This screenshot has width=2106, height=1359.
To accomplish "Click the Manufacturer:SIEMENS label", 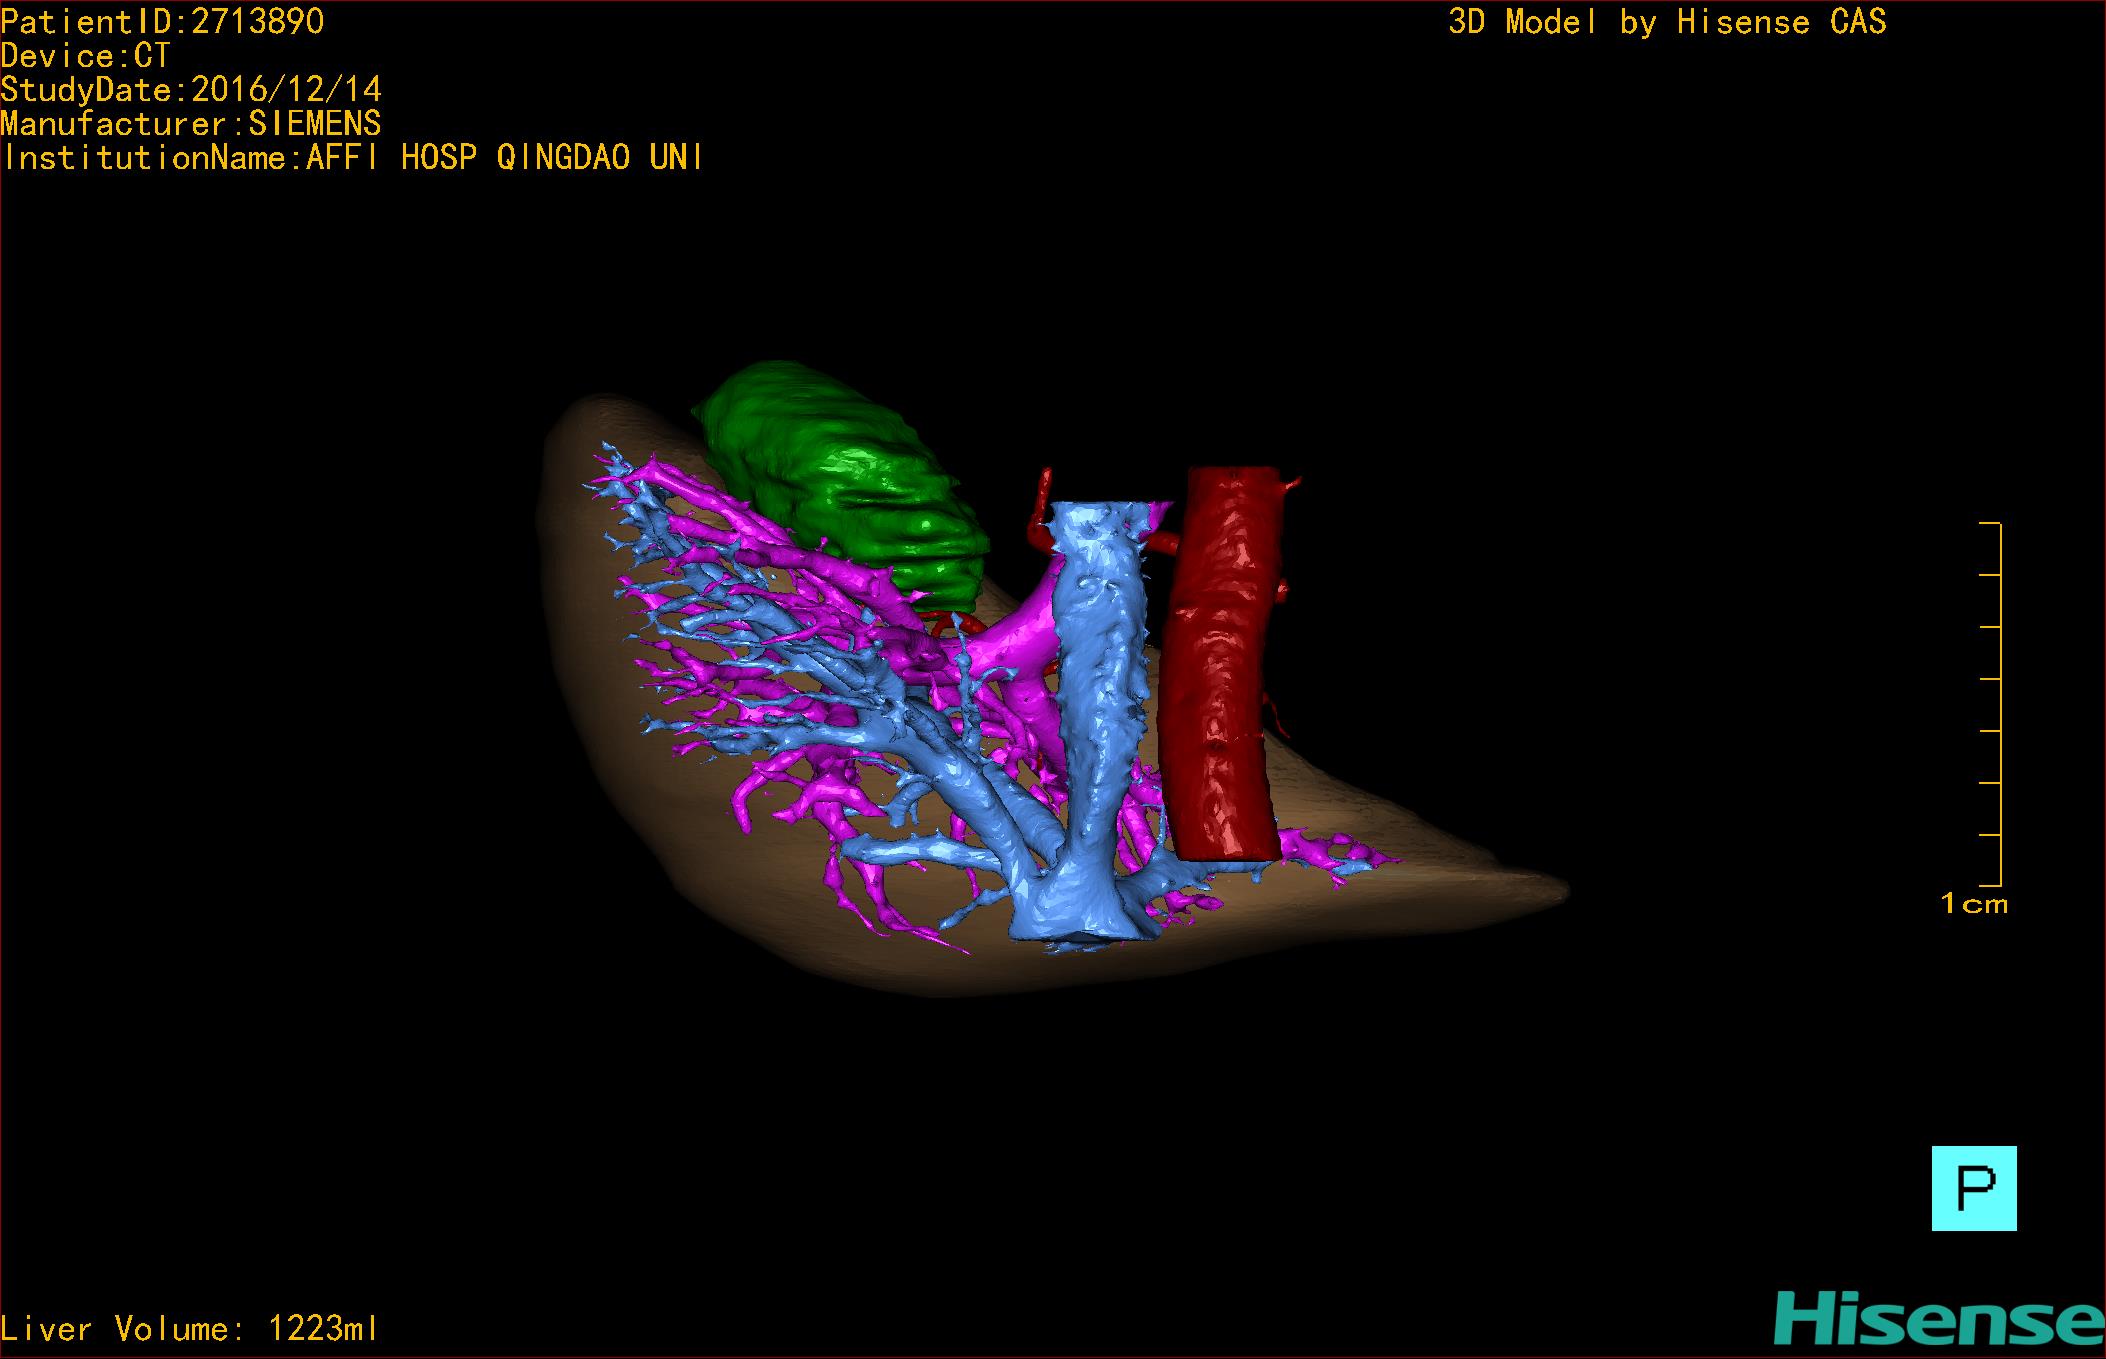I will (x=191, y=124).
